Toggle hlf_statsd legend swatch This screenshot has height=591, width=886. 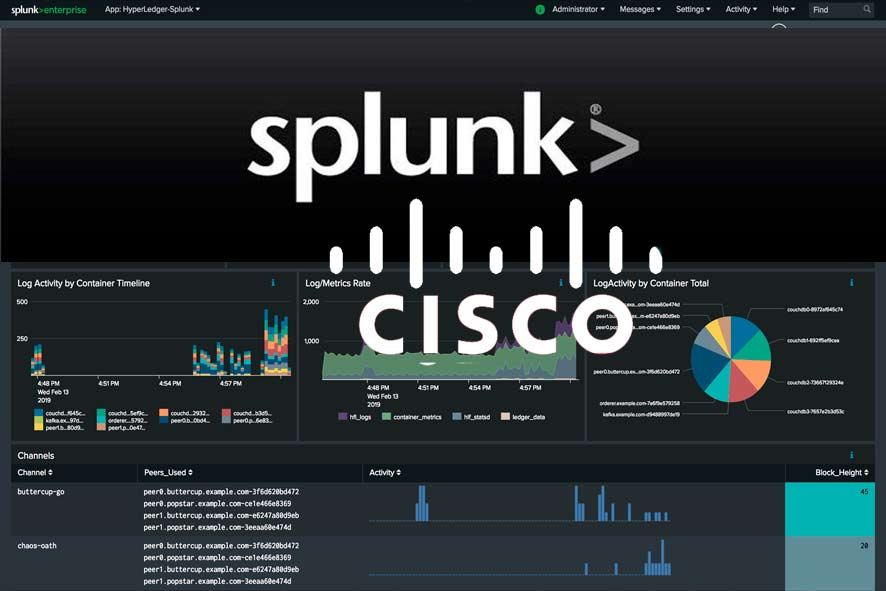tap(457, 417)
